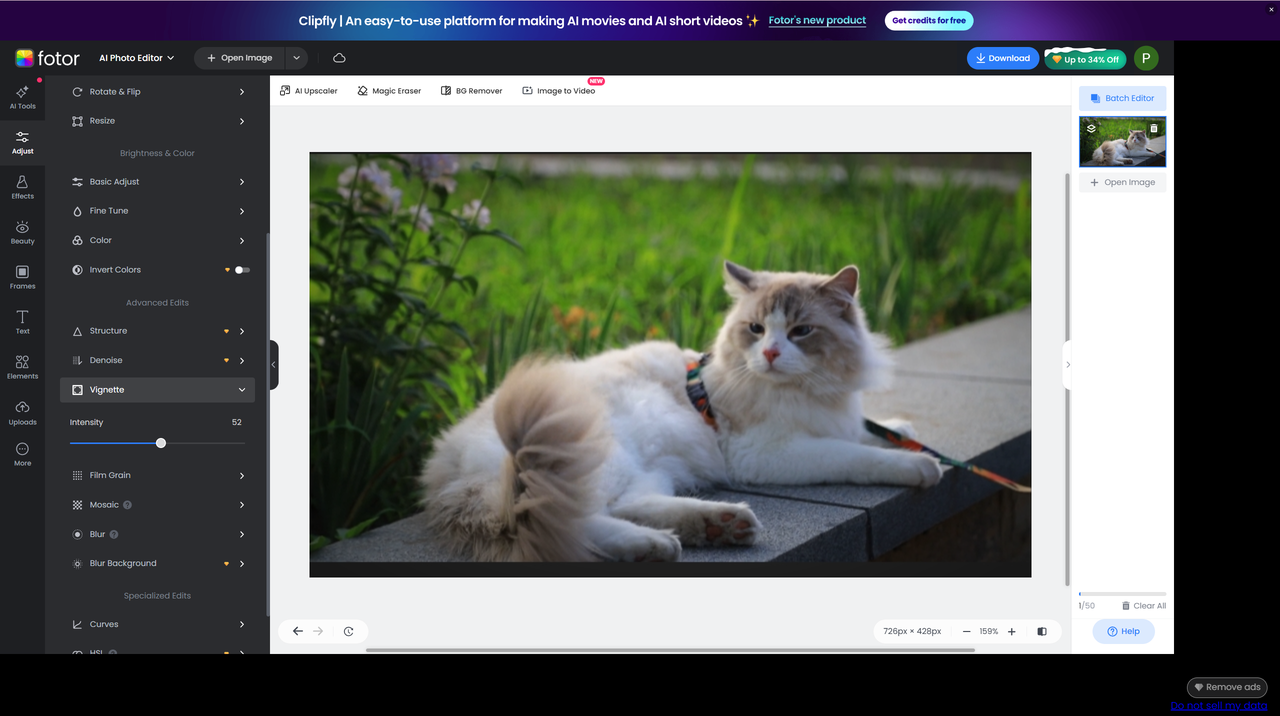
Task: Click the Up to 34% Off button
Action: 1085,59
